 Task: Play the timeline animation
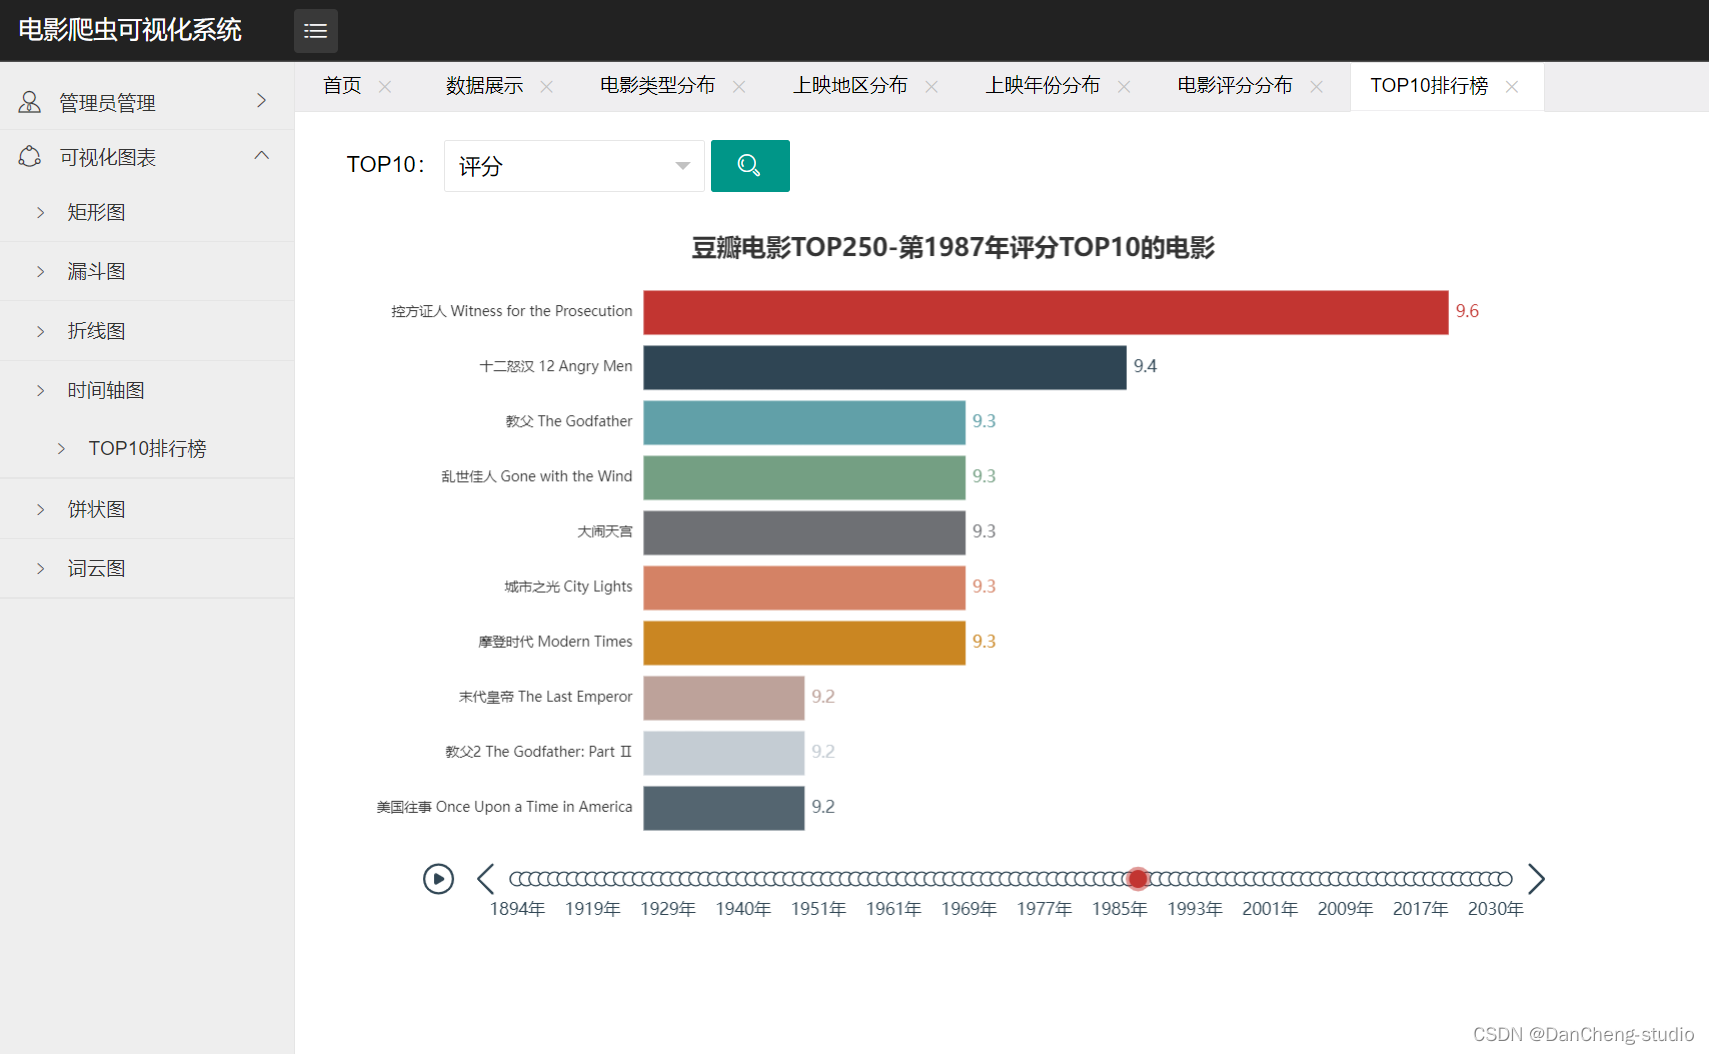pyautogui.click(x=438, y=879)
